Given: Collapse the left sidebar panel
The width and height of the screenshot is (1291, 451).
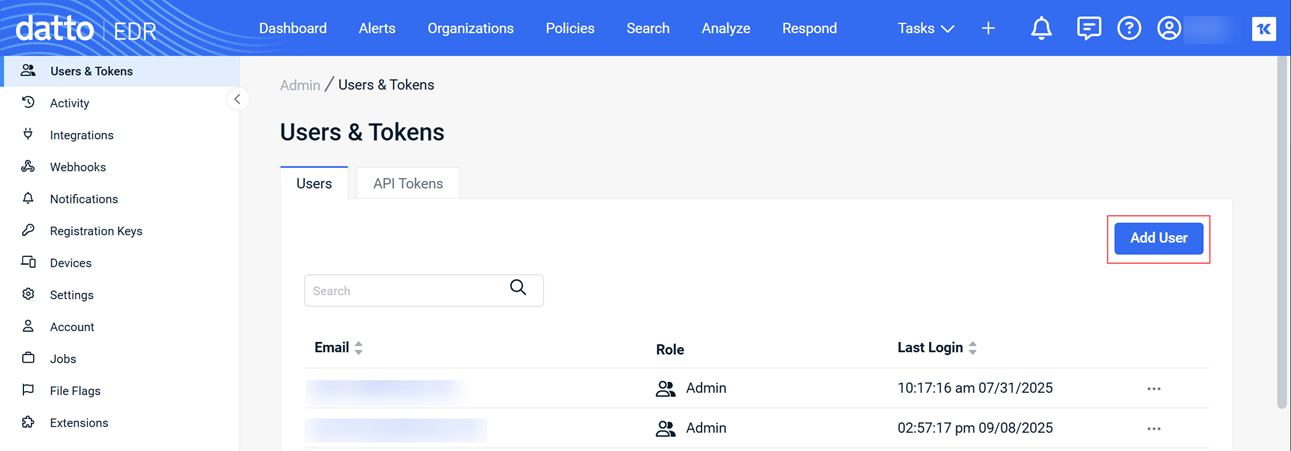Looking at the screenshot, I should tap(237, 99).
